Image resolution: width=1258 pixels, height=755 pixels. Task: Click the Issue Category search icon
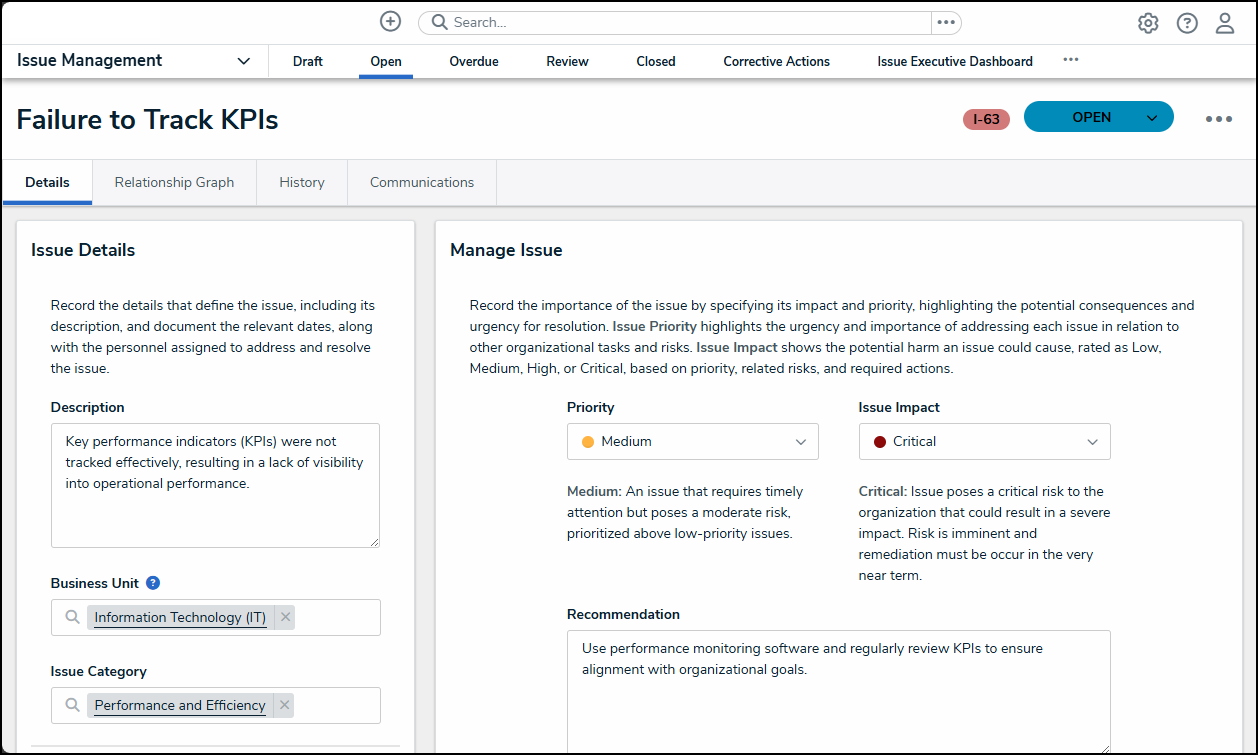tap(72, 705)
